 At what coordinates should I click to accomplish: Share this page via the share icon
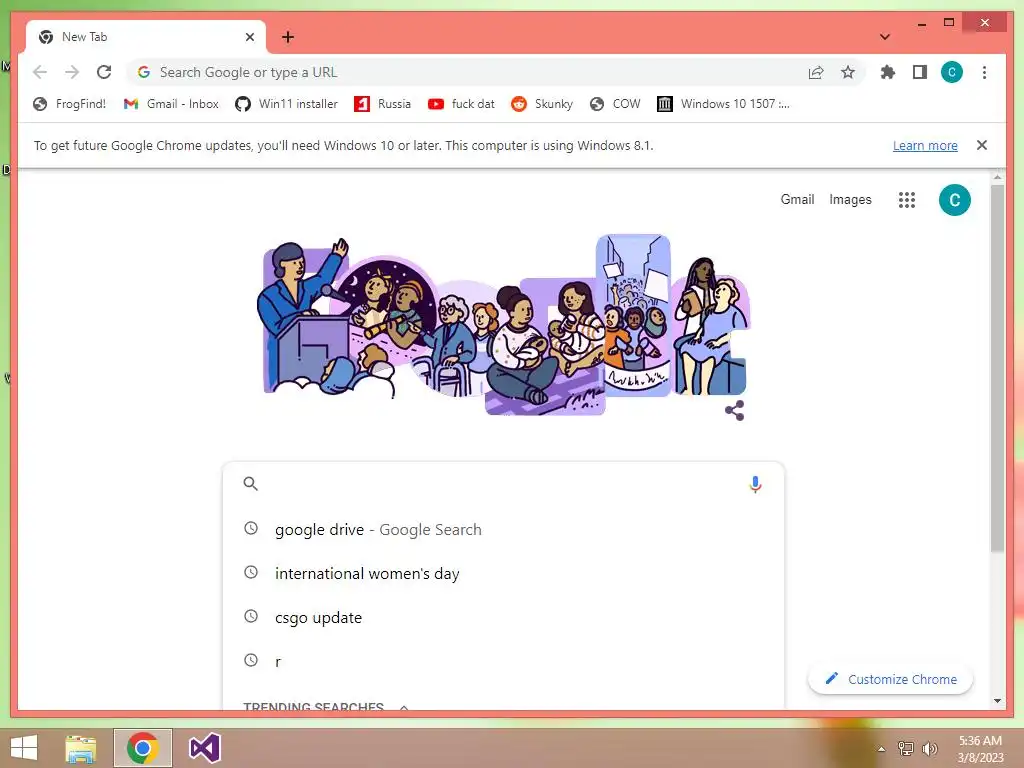pos(816,72)
